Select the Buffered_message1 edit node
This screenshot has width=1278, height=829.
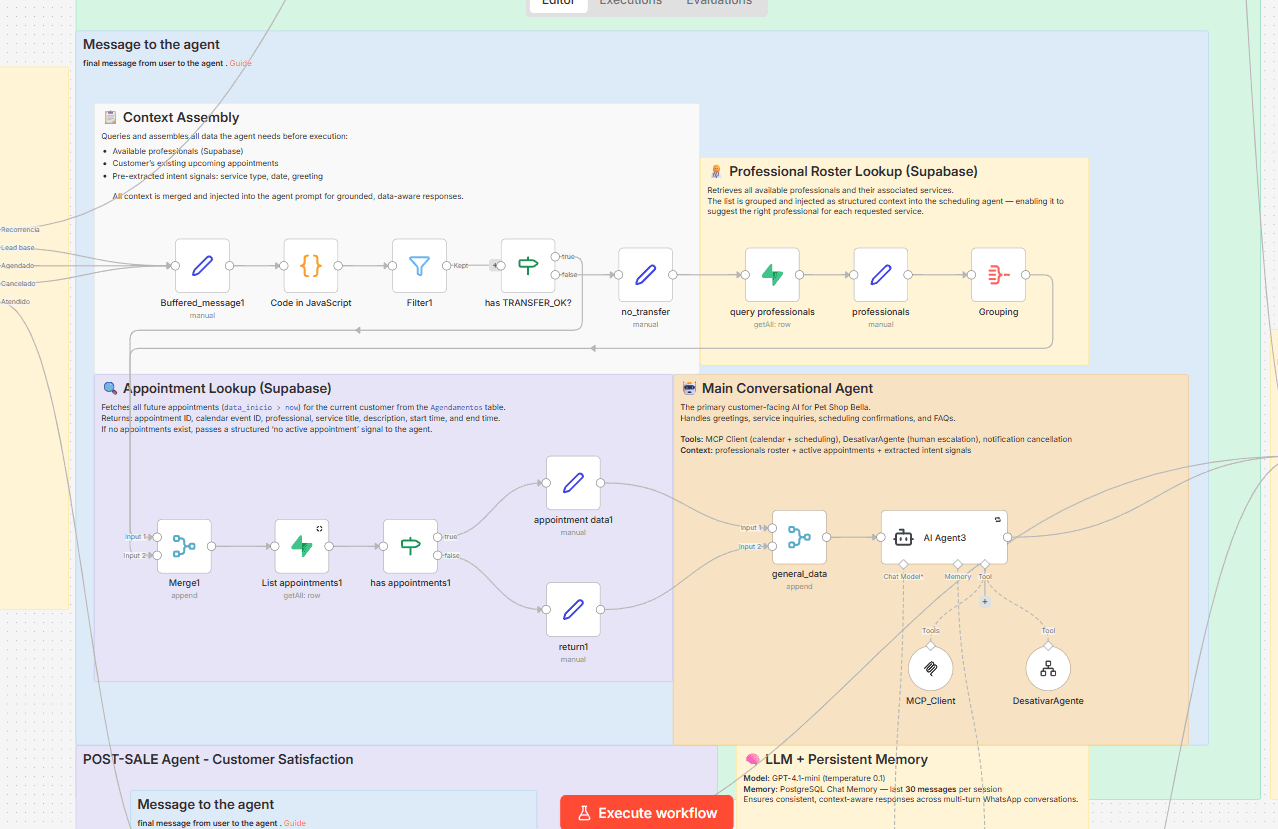tap(202, 266)
